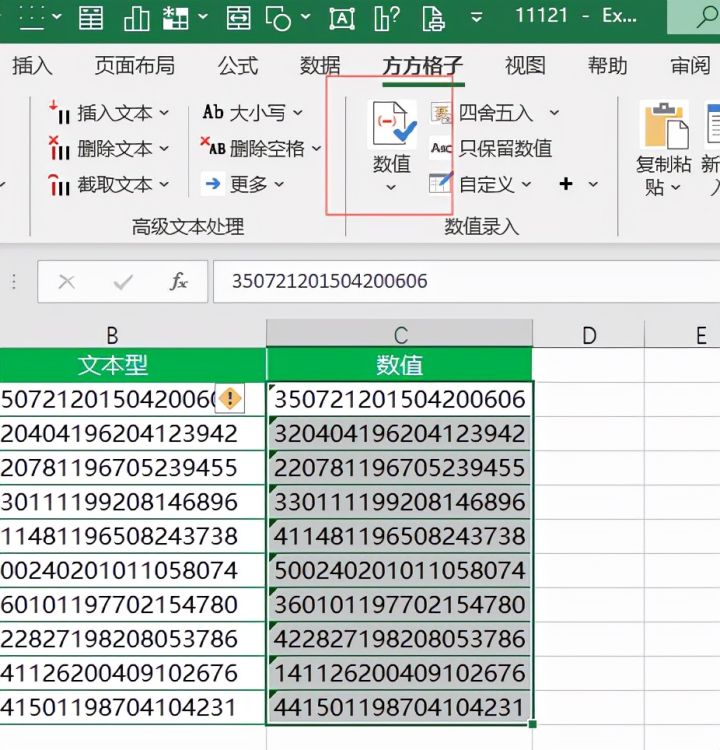Screen dimensions: 720x750
Task: Open the 视图 ribbon tab
Action: coord(525,66)
